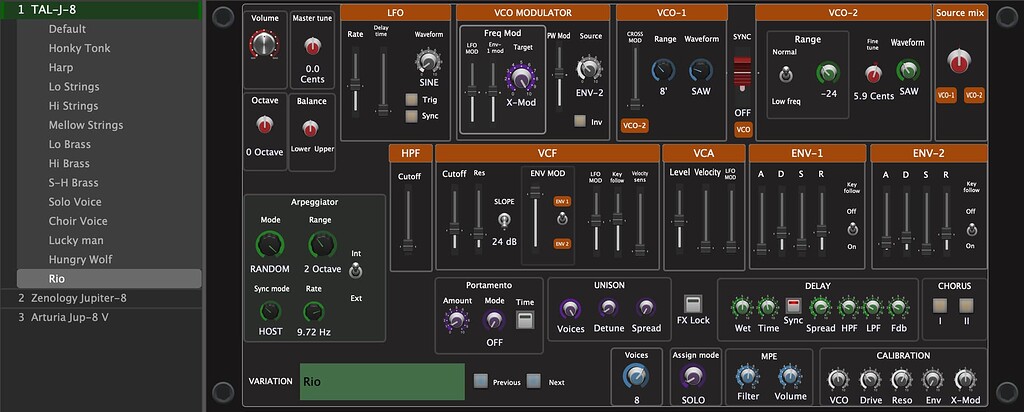Adjust the LFO Waveform SINE knob
The height and width of the screenshot is (412, 1024).
point(427,63)
